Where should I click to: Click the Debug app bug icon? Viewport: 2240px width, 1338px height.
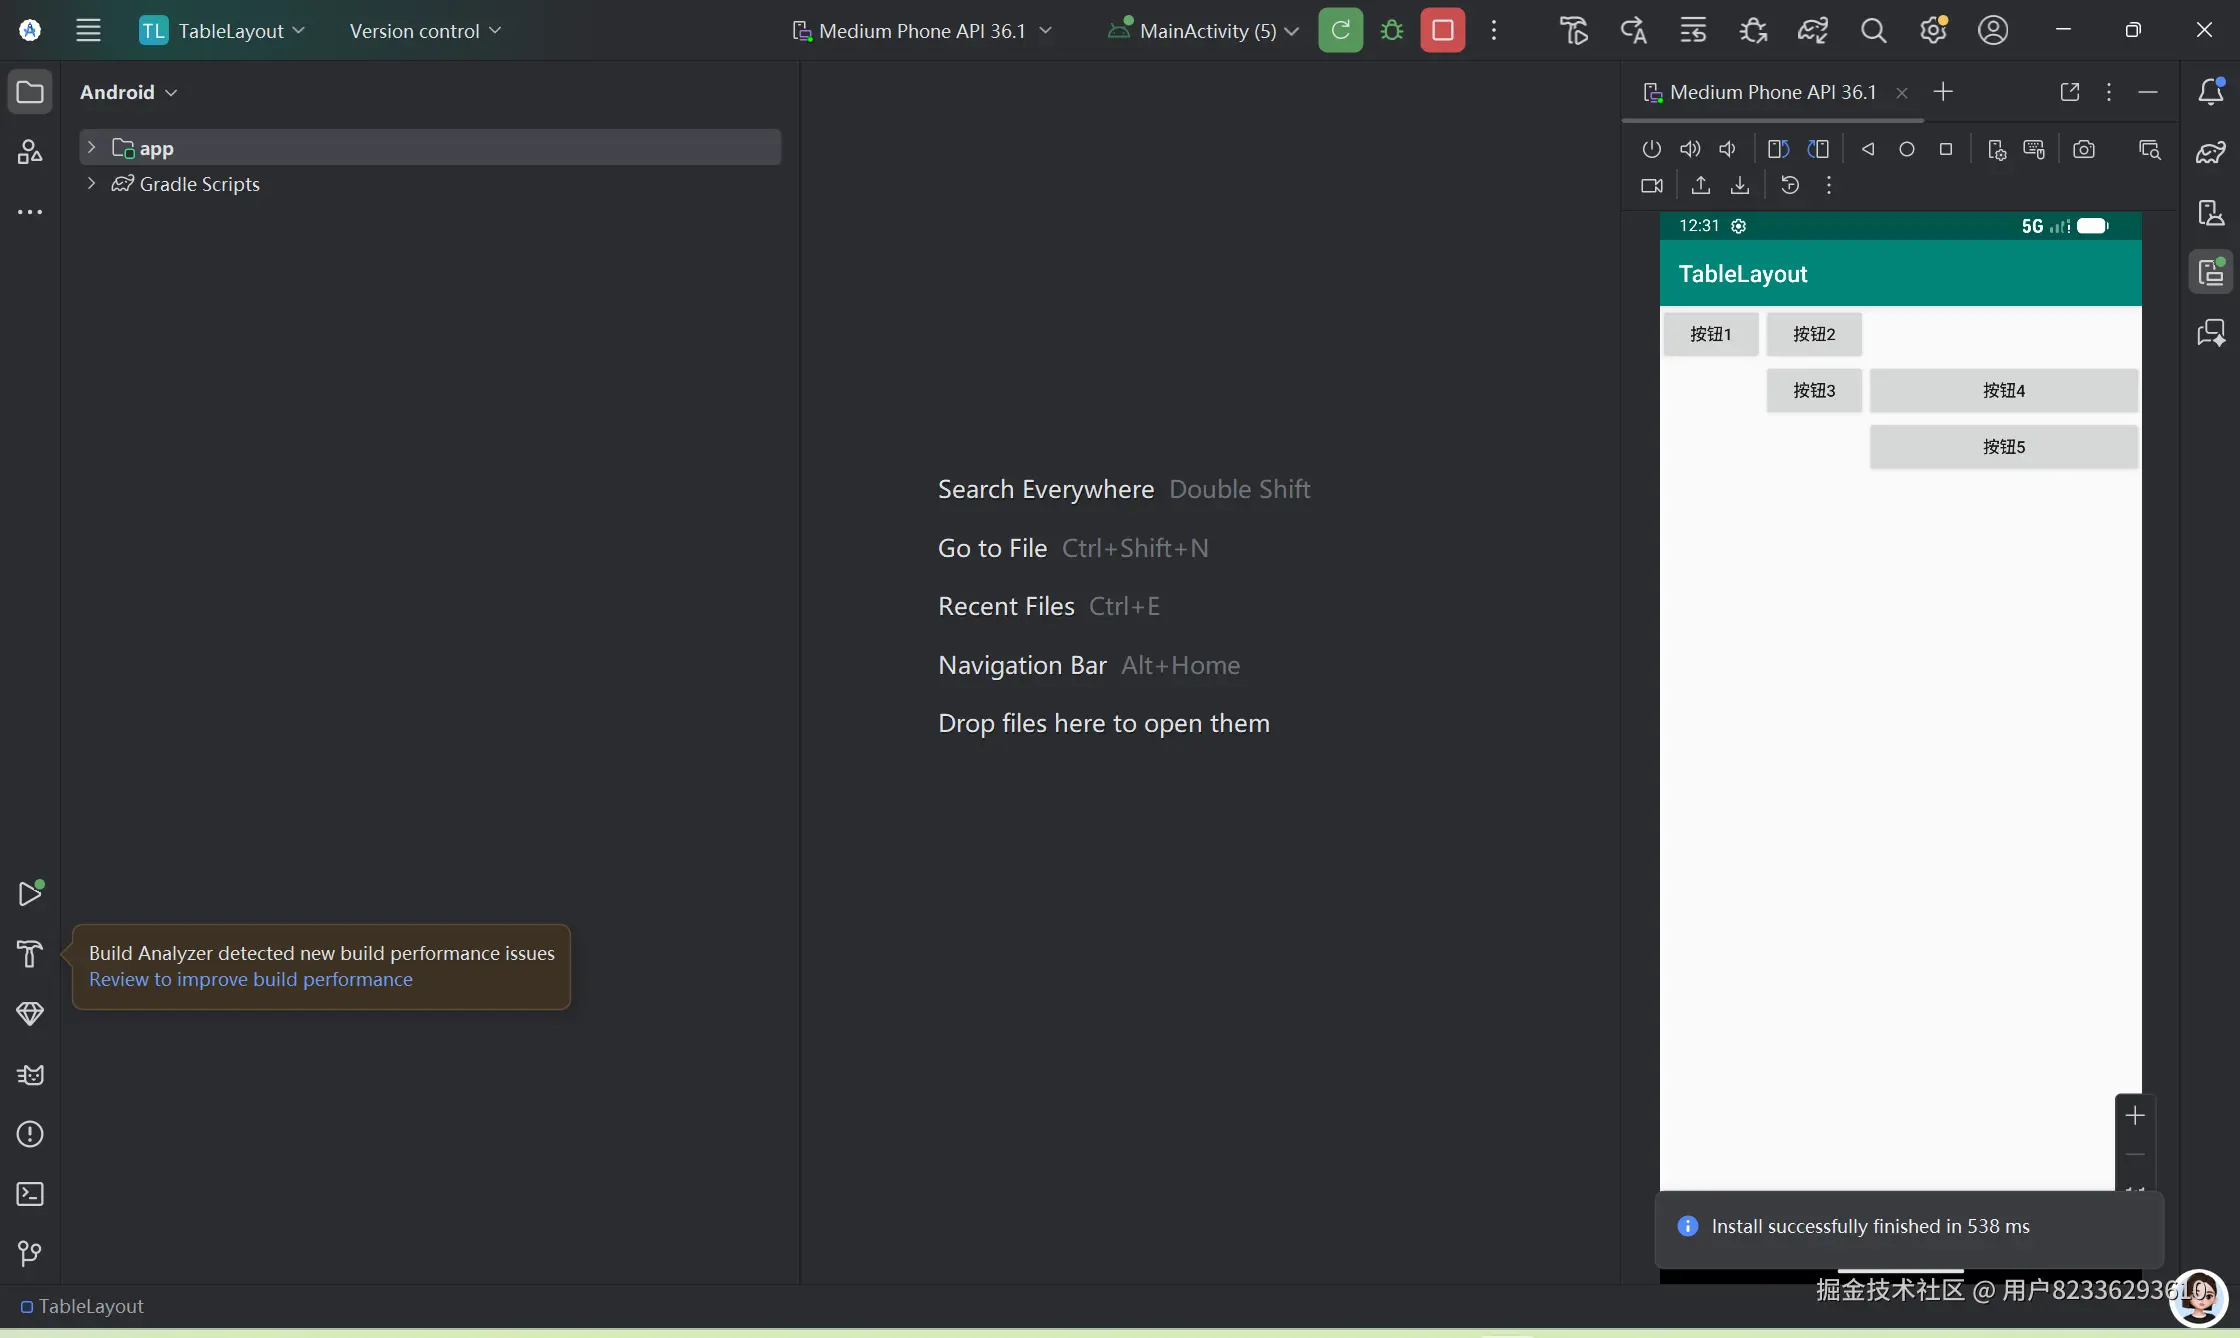pyautogui.click(x=1391, y=31)
